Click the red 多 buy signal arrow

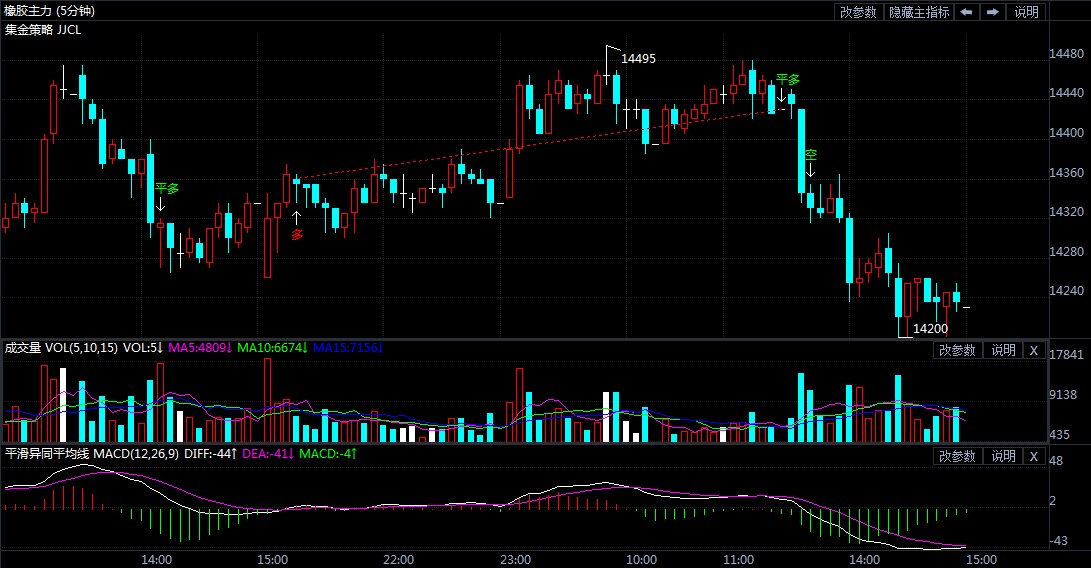(x=296, y=227)
